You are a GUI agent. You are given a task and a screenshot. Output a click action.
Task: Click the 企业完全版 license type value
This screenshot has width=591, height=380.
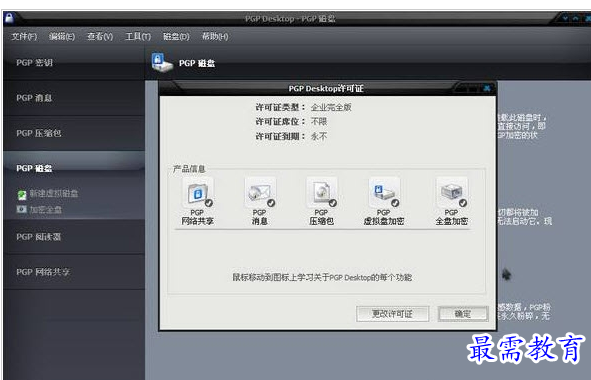[x=331, y=107]
